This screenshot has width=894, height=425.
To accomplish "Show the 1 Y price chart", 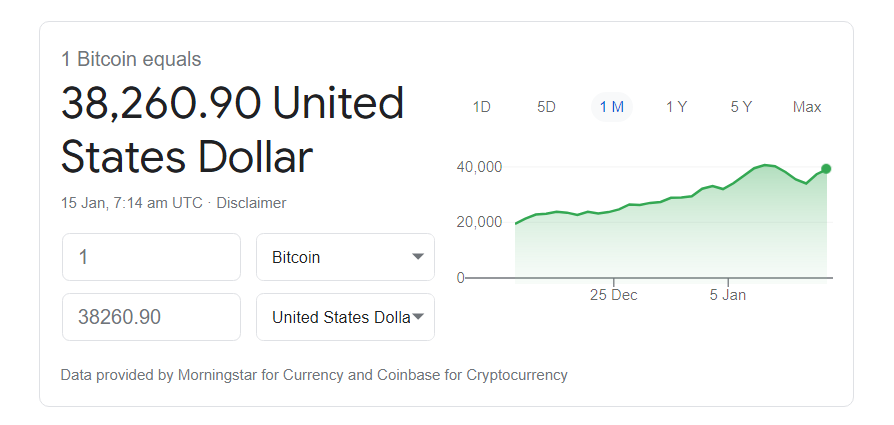I will (676, 107).
